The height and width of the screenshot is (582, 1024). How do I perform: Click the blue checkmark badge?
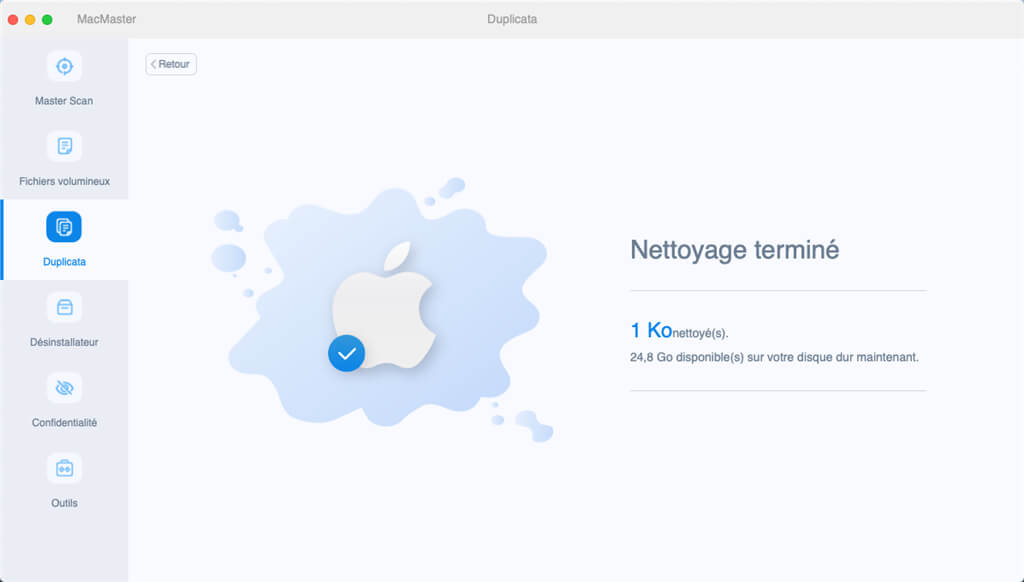[346, 353]
